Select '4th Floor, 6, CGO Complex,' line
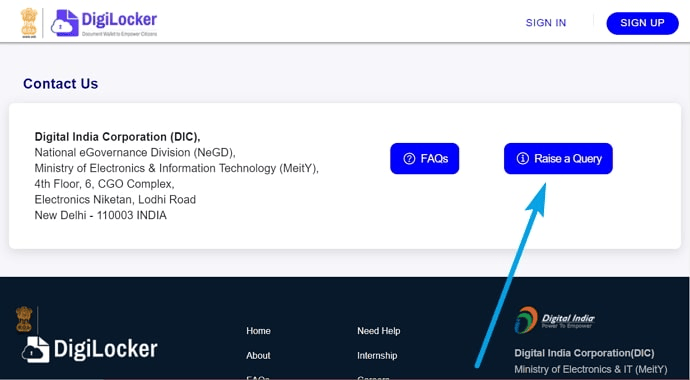 [104, 184]
